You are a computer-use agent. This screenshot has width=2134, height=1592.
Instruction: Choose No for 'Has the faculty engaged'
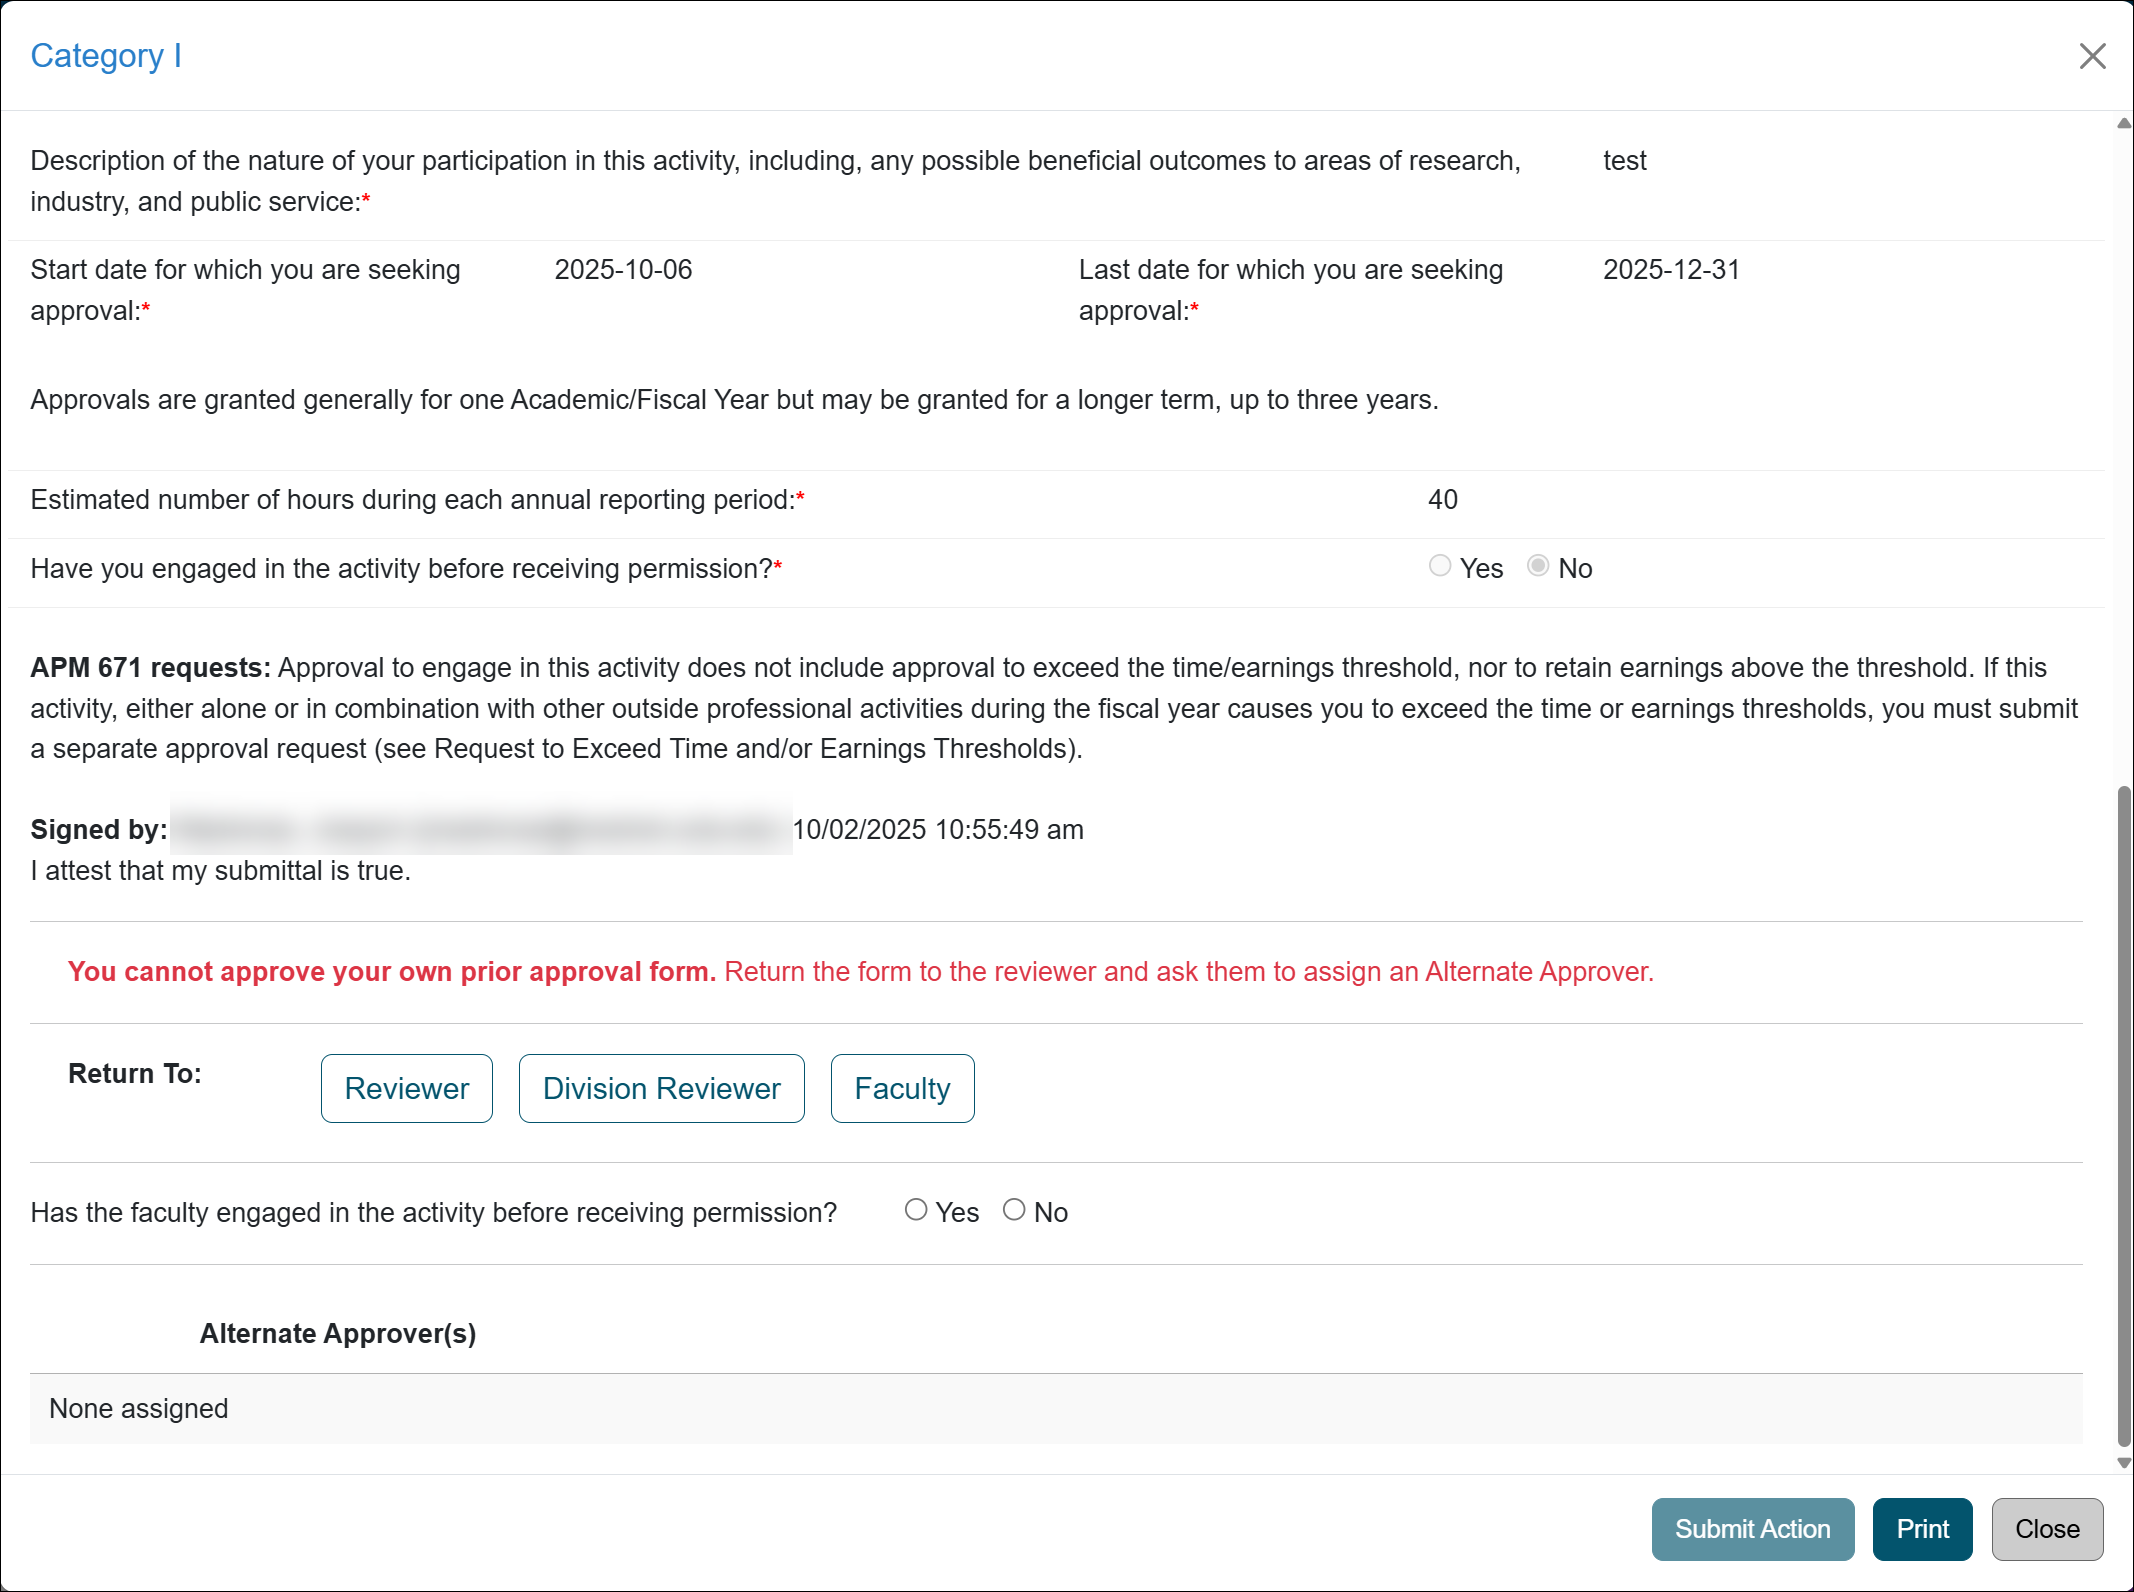click(1014, 1210)
